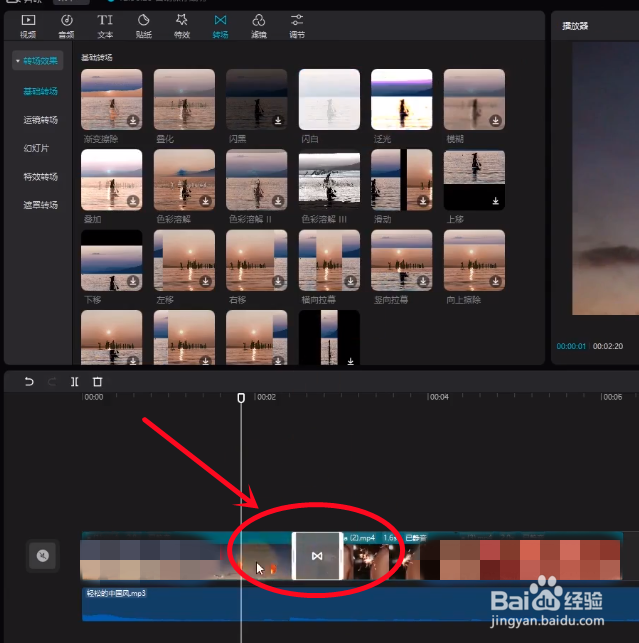Download the 色彩溶解 II transition
639x643 pixels.
coord(278,201)
